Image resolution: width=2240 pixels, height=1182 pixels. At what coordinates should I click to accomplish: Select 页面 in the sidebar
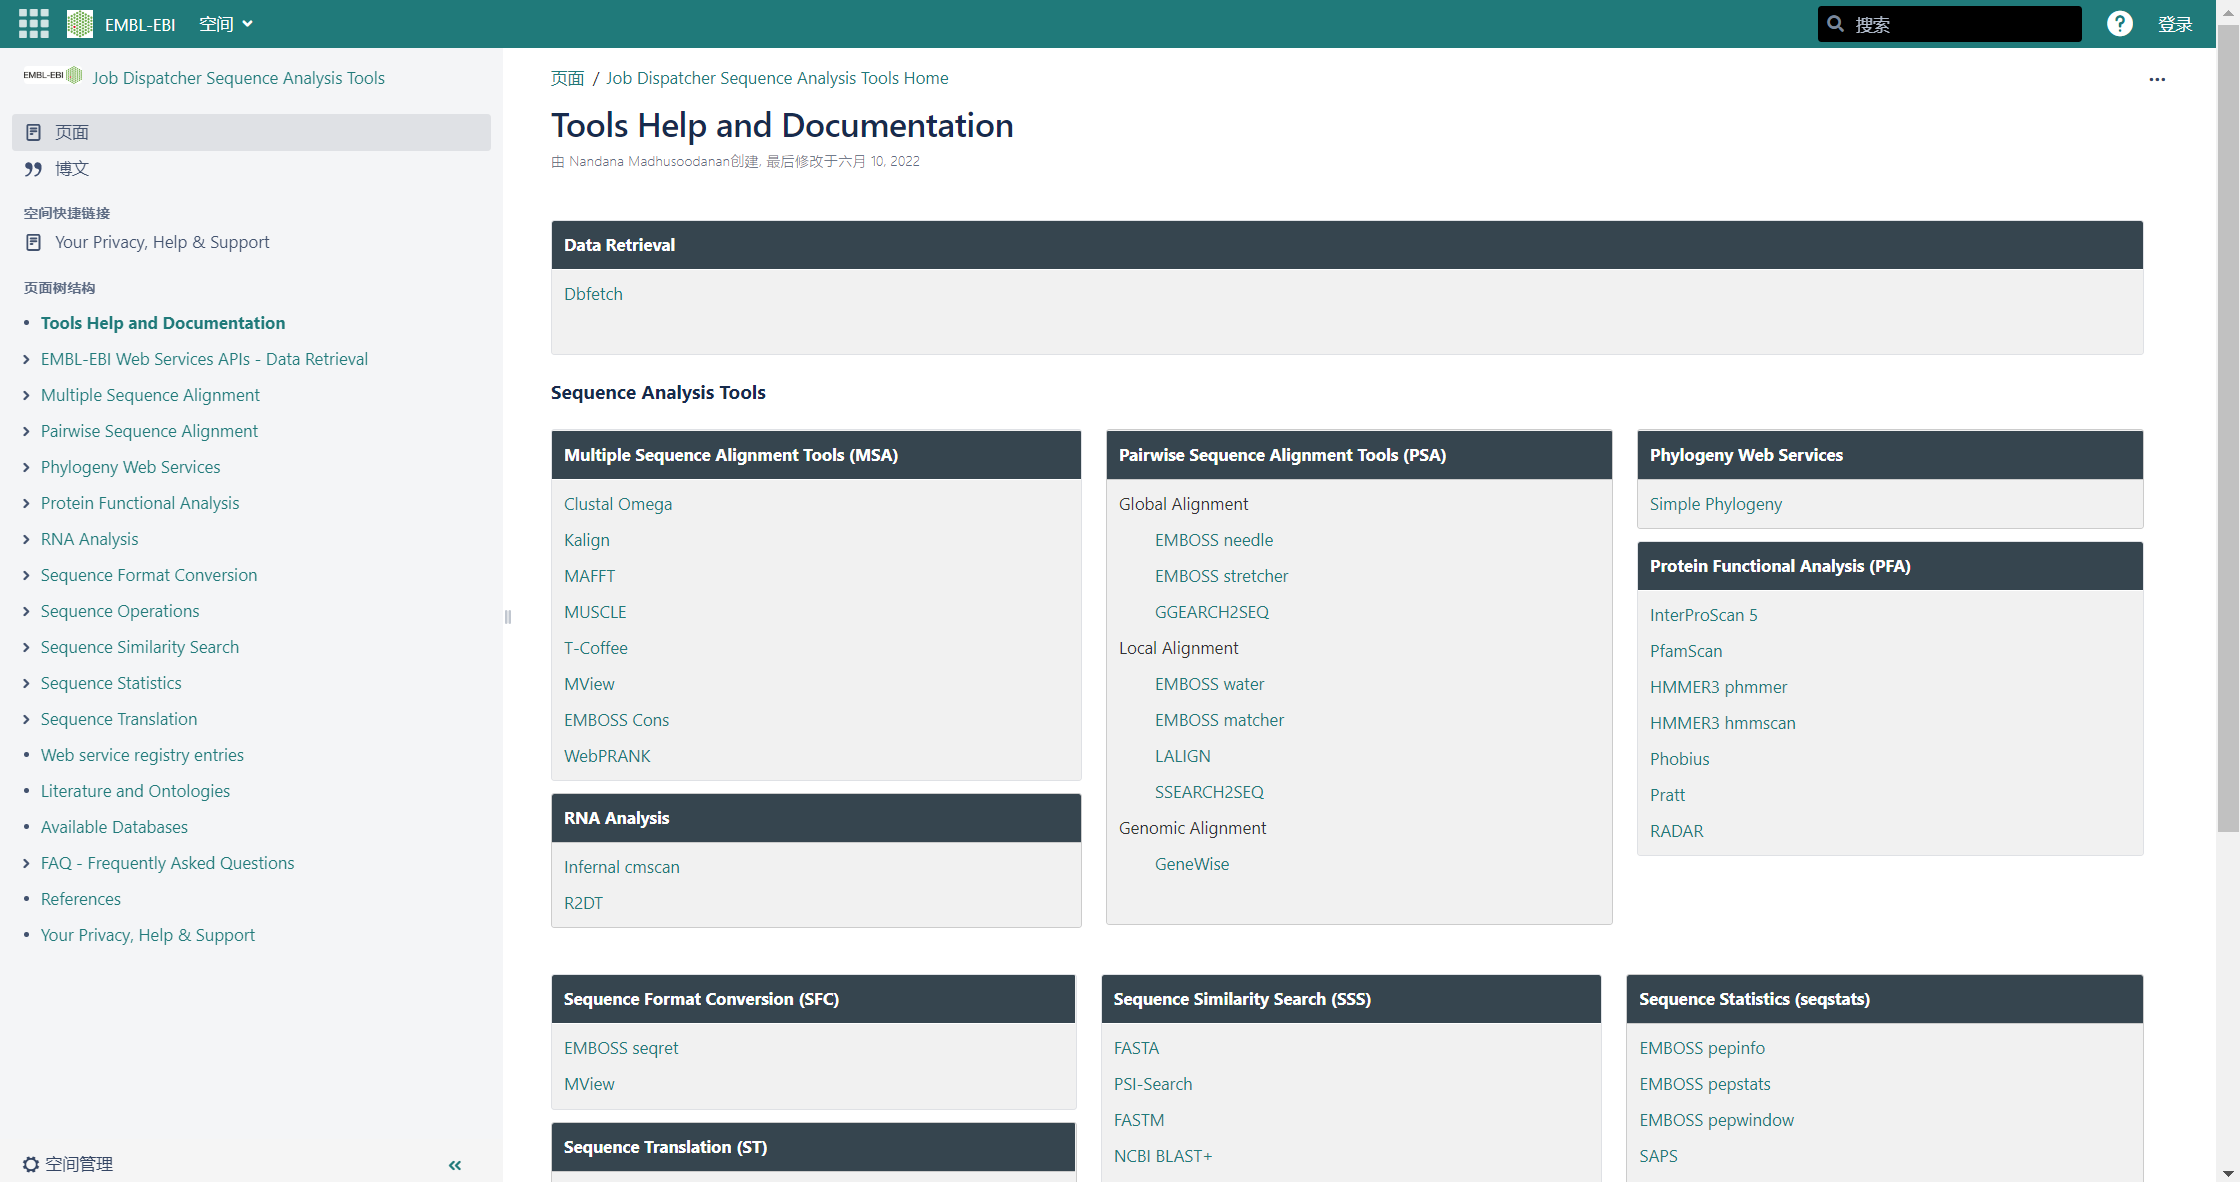point(251,132)
